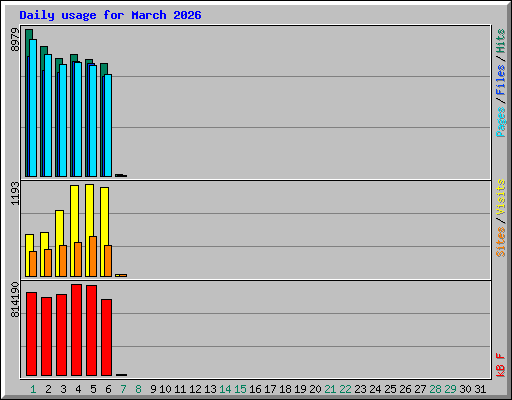This screenshot has height=400, width=512.
Task: Click green day label 21 on the x-axis
Action: [x=330, y=389]
